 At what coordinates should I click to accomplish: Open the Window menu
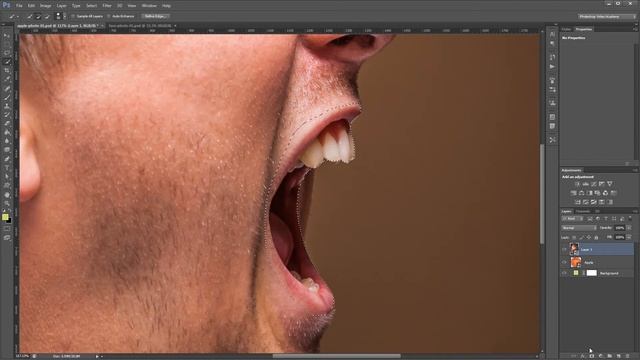coord(149,6)
